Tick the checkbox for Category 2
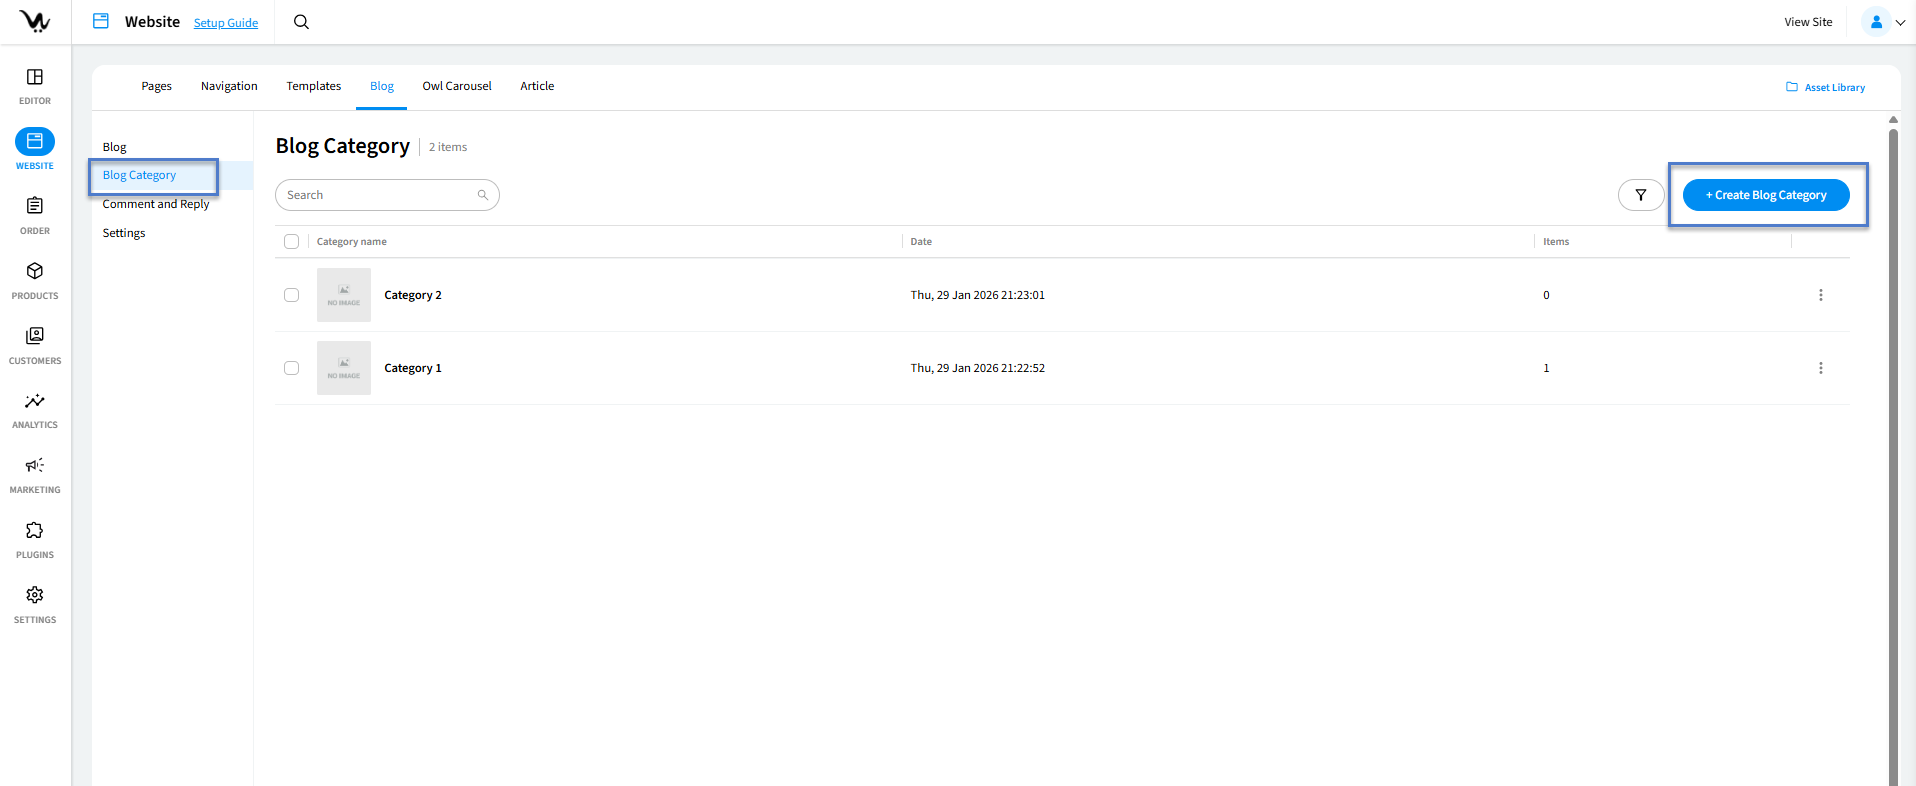Screen dimensions: 1916x786 [292, 295]
